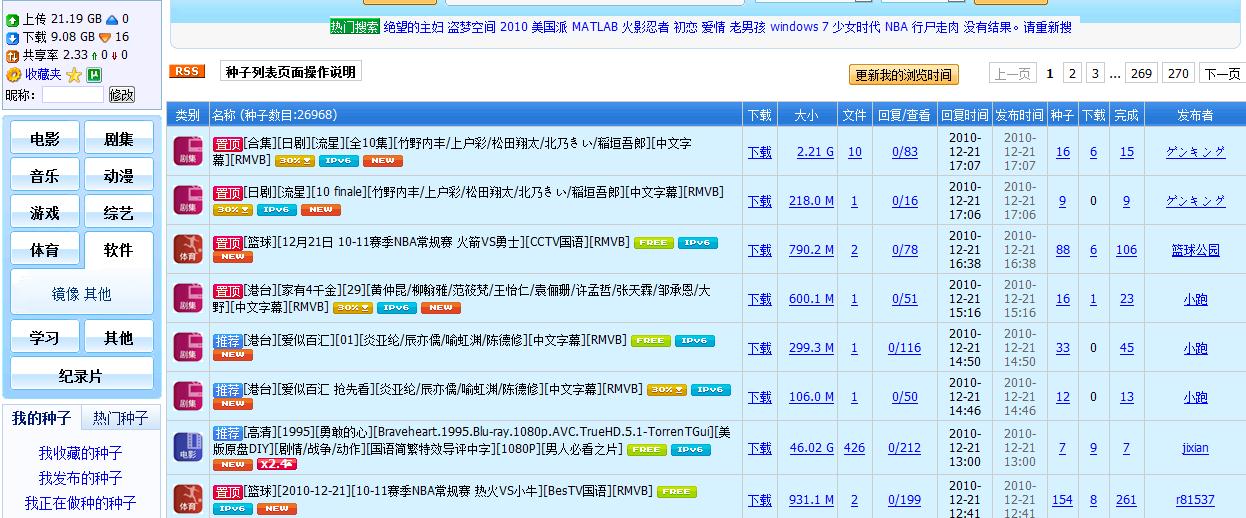Viewport: 1246px width, 518px height.
Task: Open the 电影 category in the sidebar
Action: 45,139
